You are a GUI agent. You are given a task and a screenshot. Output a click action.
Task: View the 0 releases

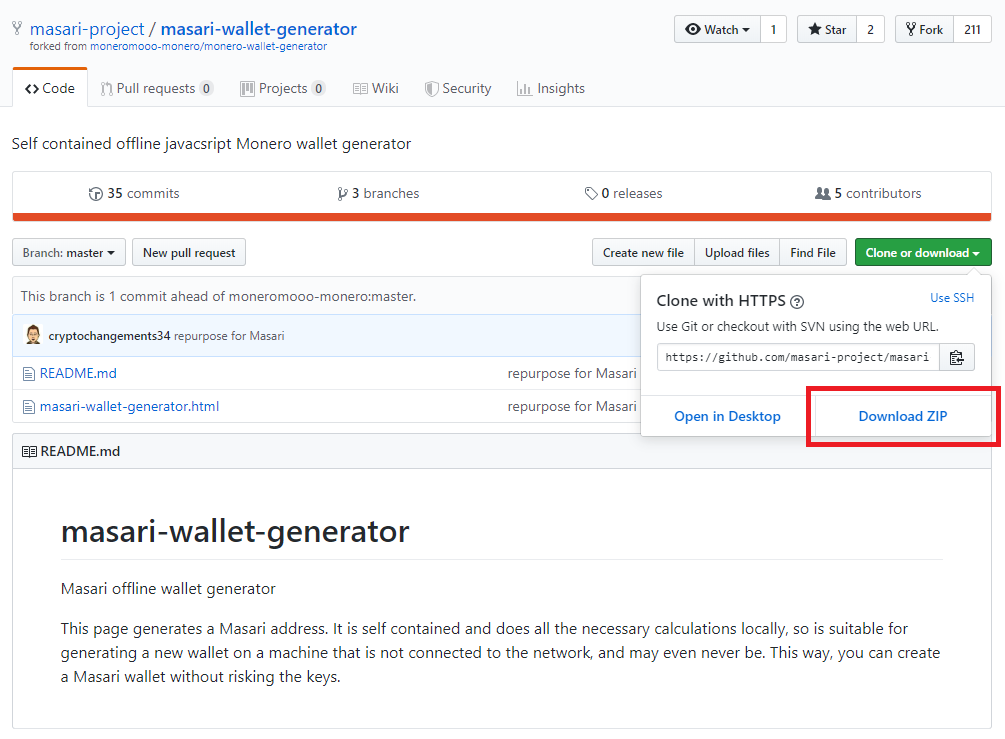[623, 194]
